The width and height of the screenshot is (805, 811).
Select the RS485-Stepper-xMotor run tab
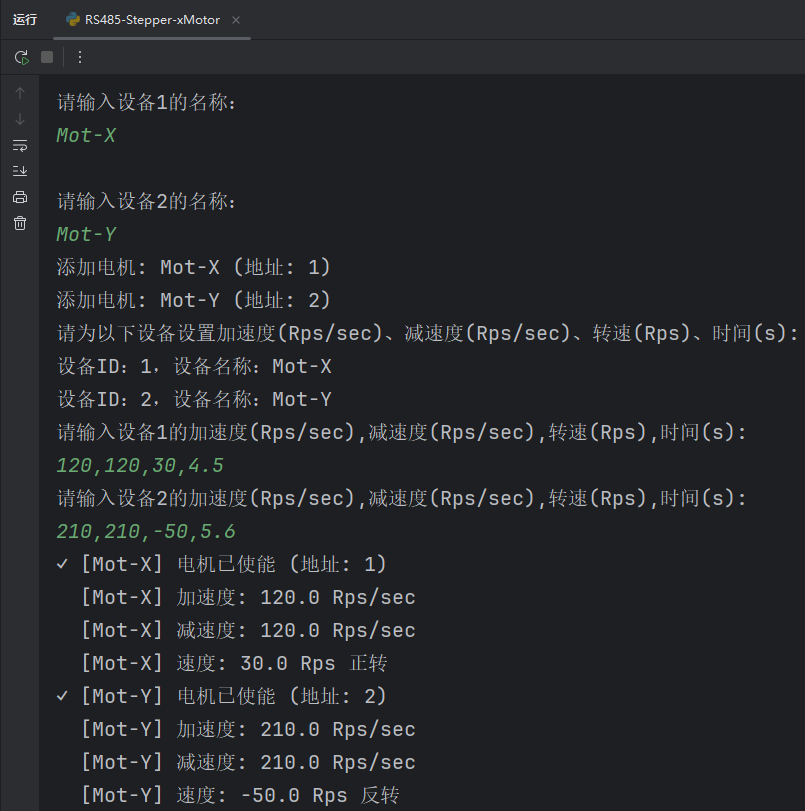pos(152,20)
